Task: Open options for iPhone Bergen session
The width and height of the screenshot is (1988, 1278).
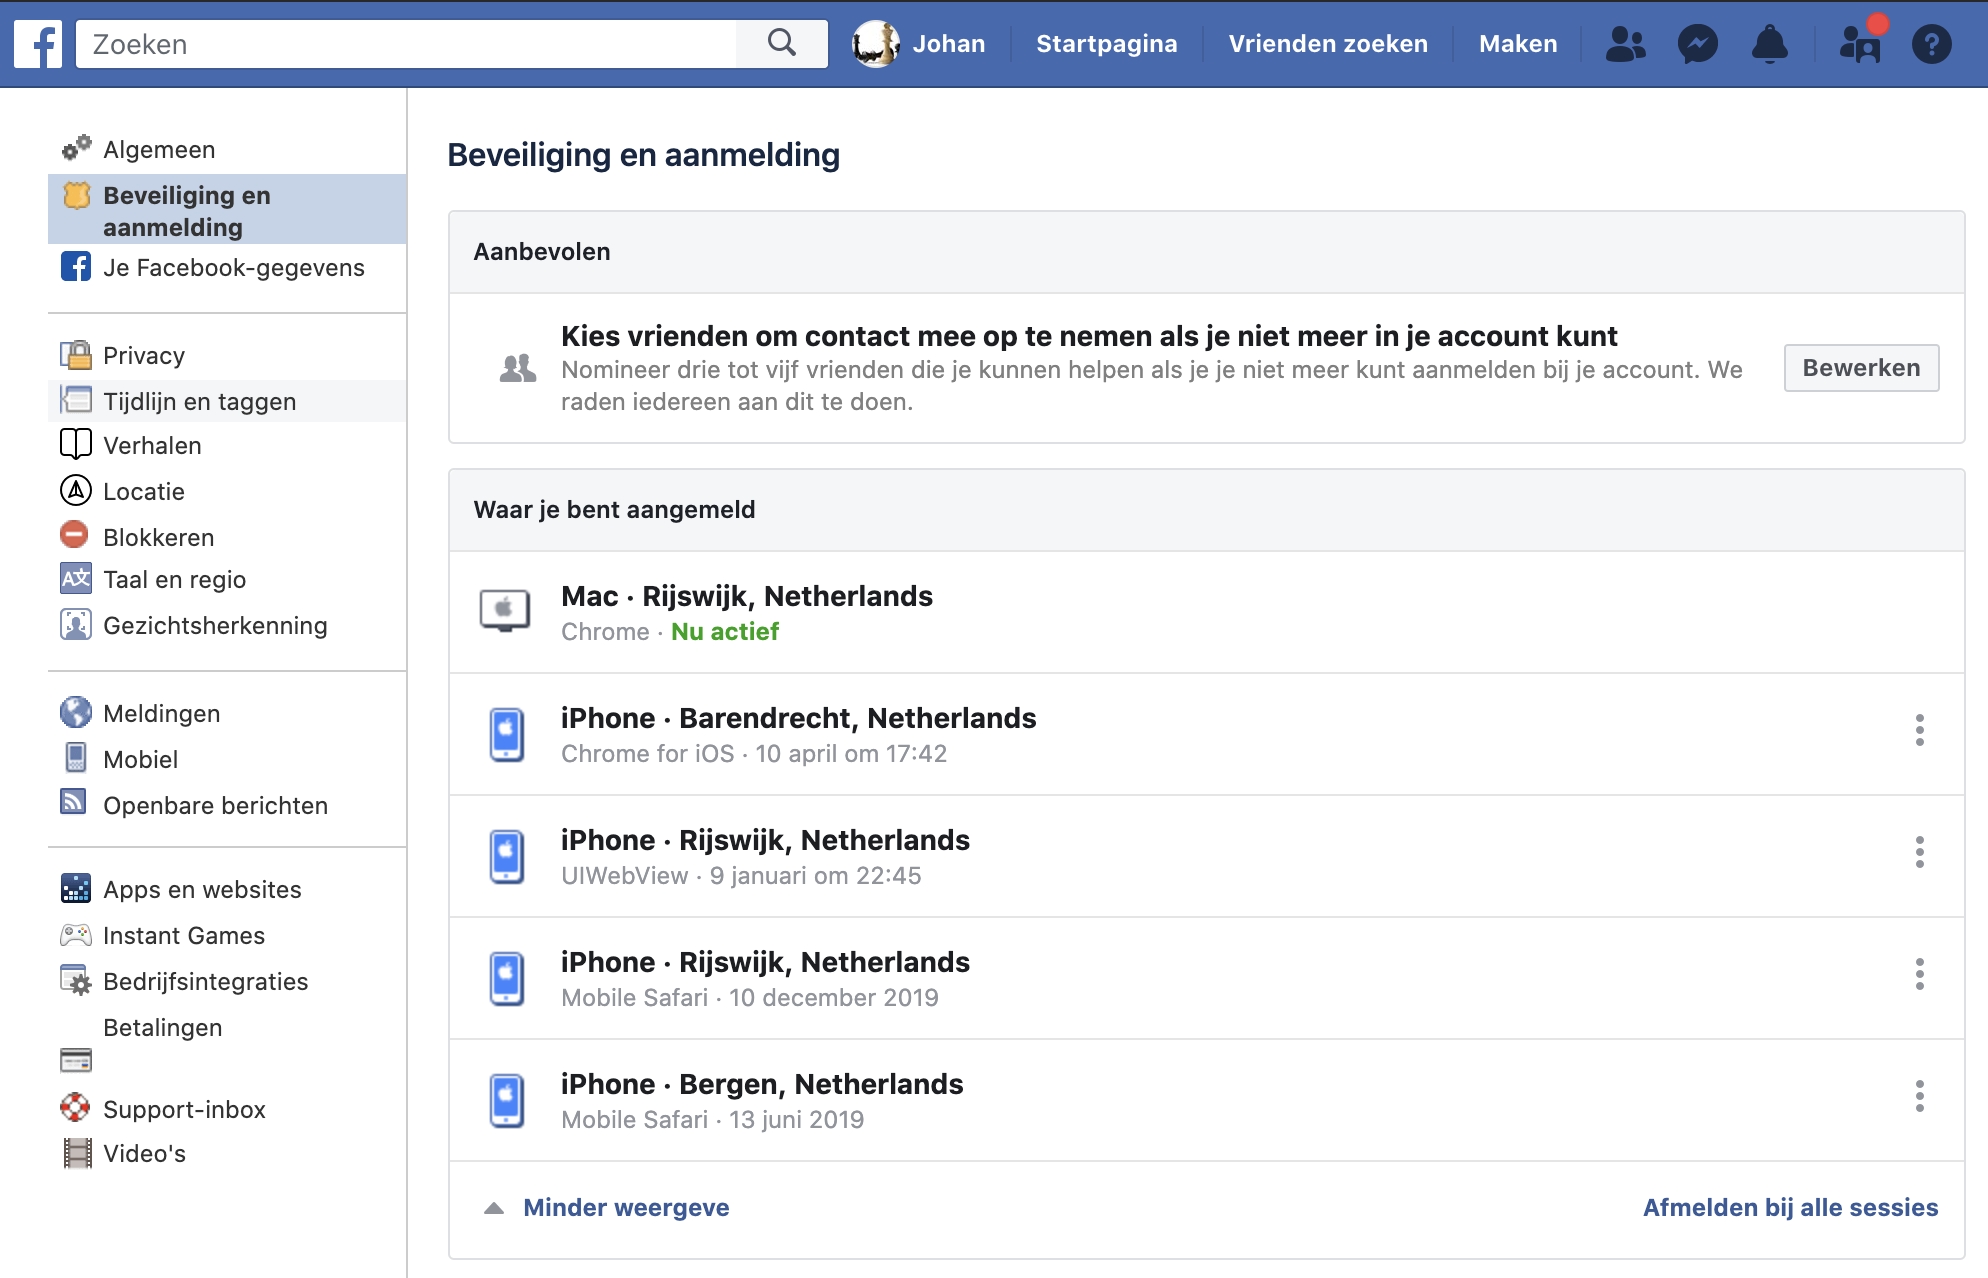Action: 1919,1096
